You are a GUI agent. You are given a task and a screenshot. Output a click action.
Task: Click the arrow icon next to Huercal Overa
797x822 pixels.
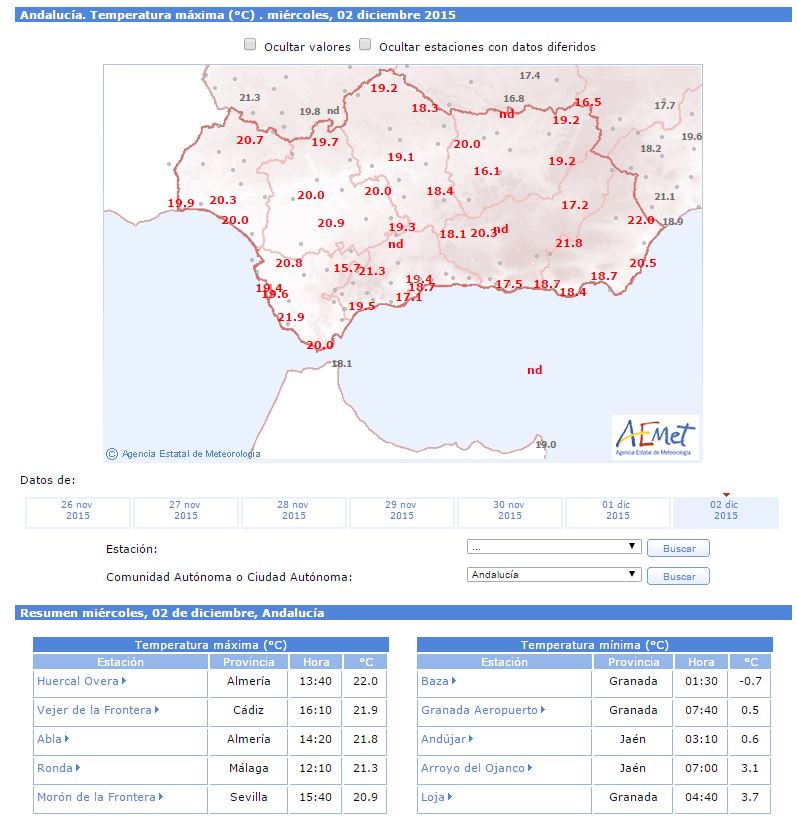tap(124, 682)
